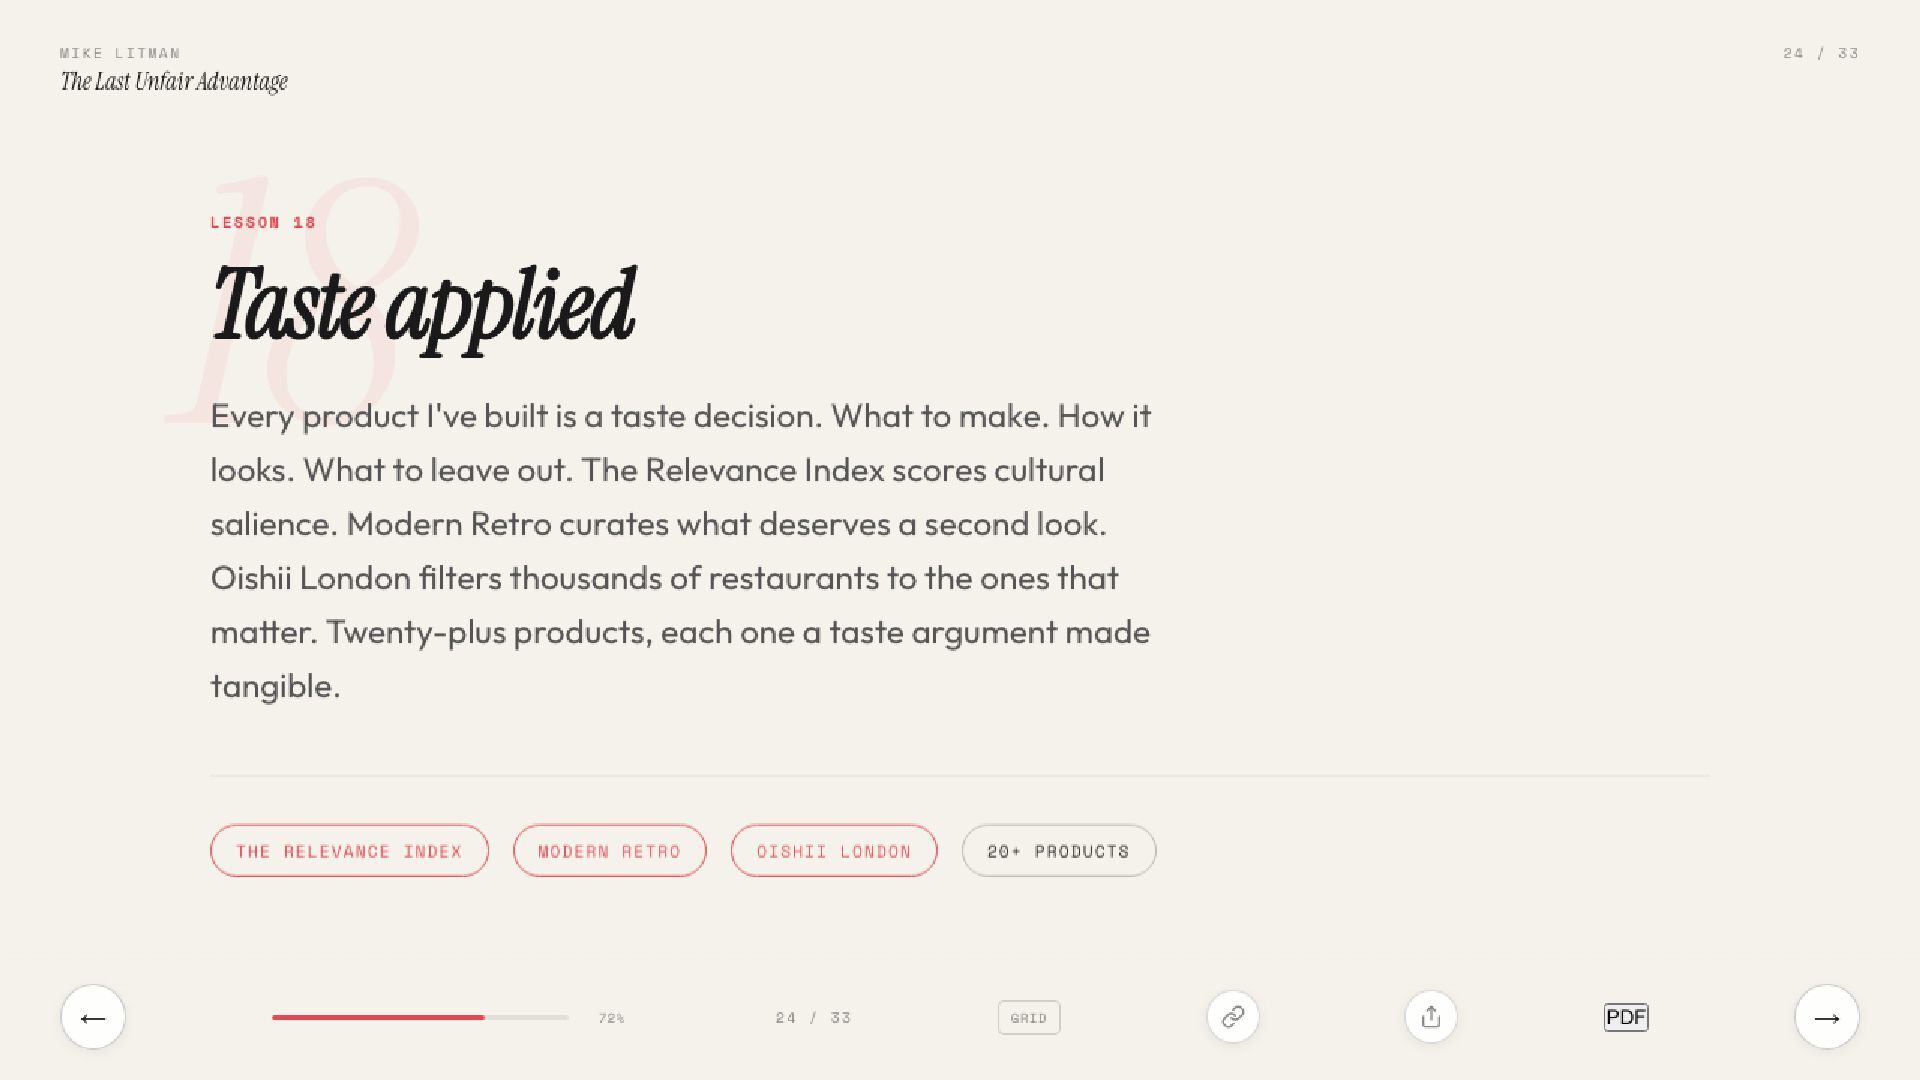The image size is (1920, 1080).
Task: Open The Relevance Index tag
Action: [x=349, y=851]
